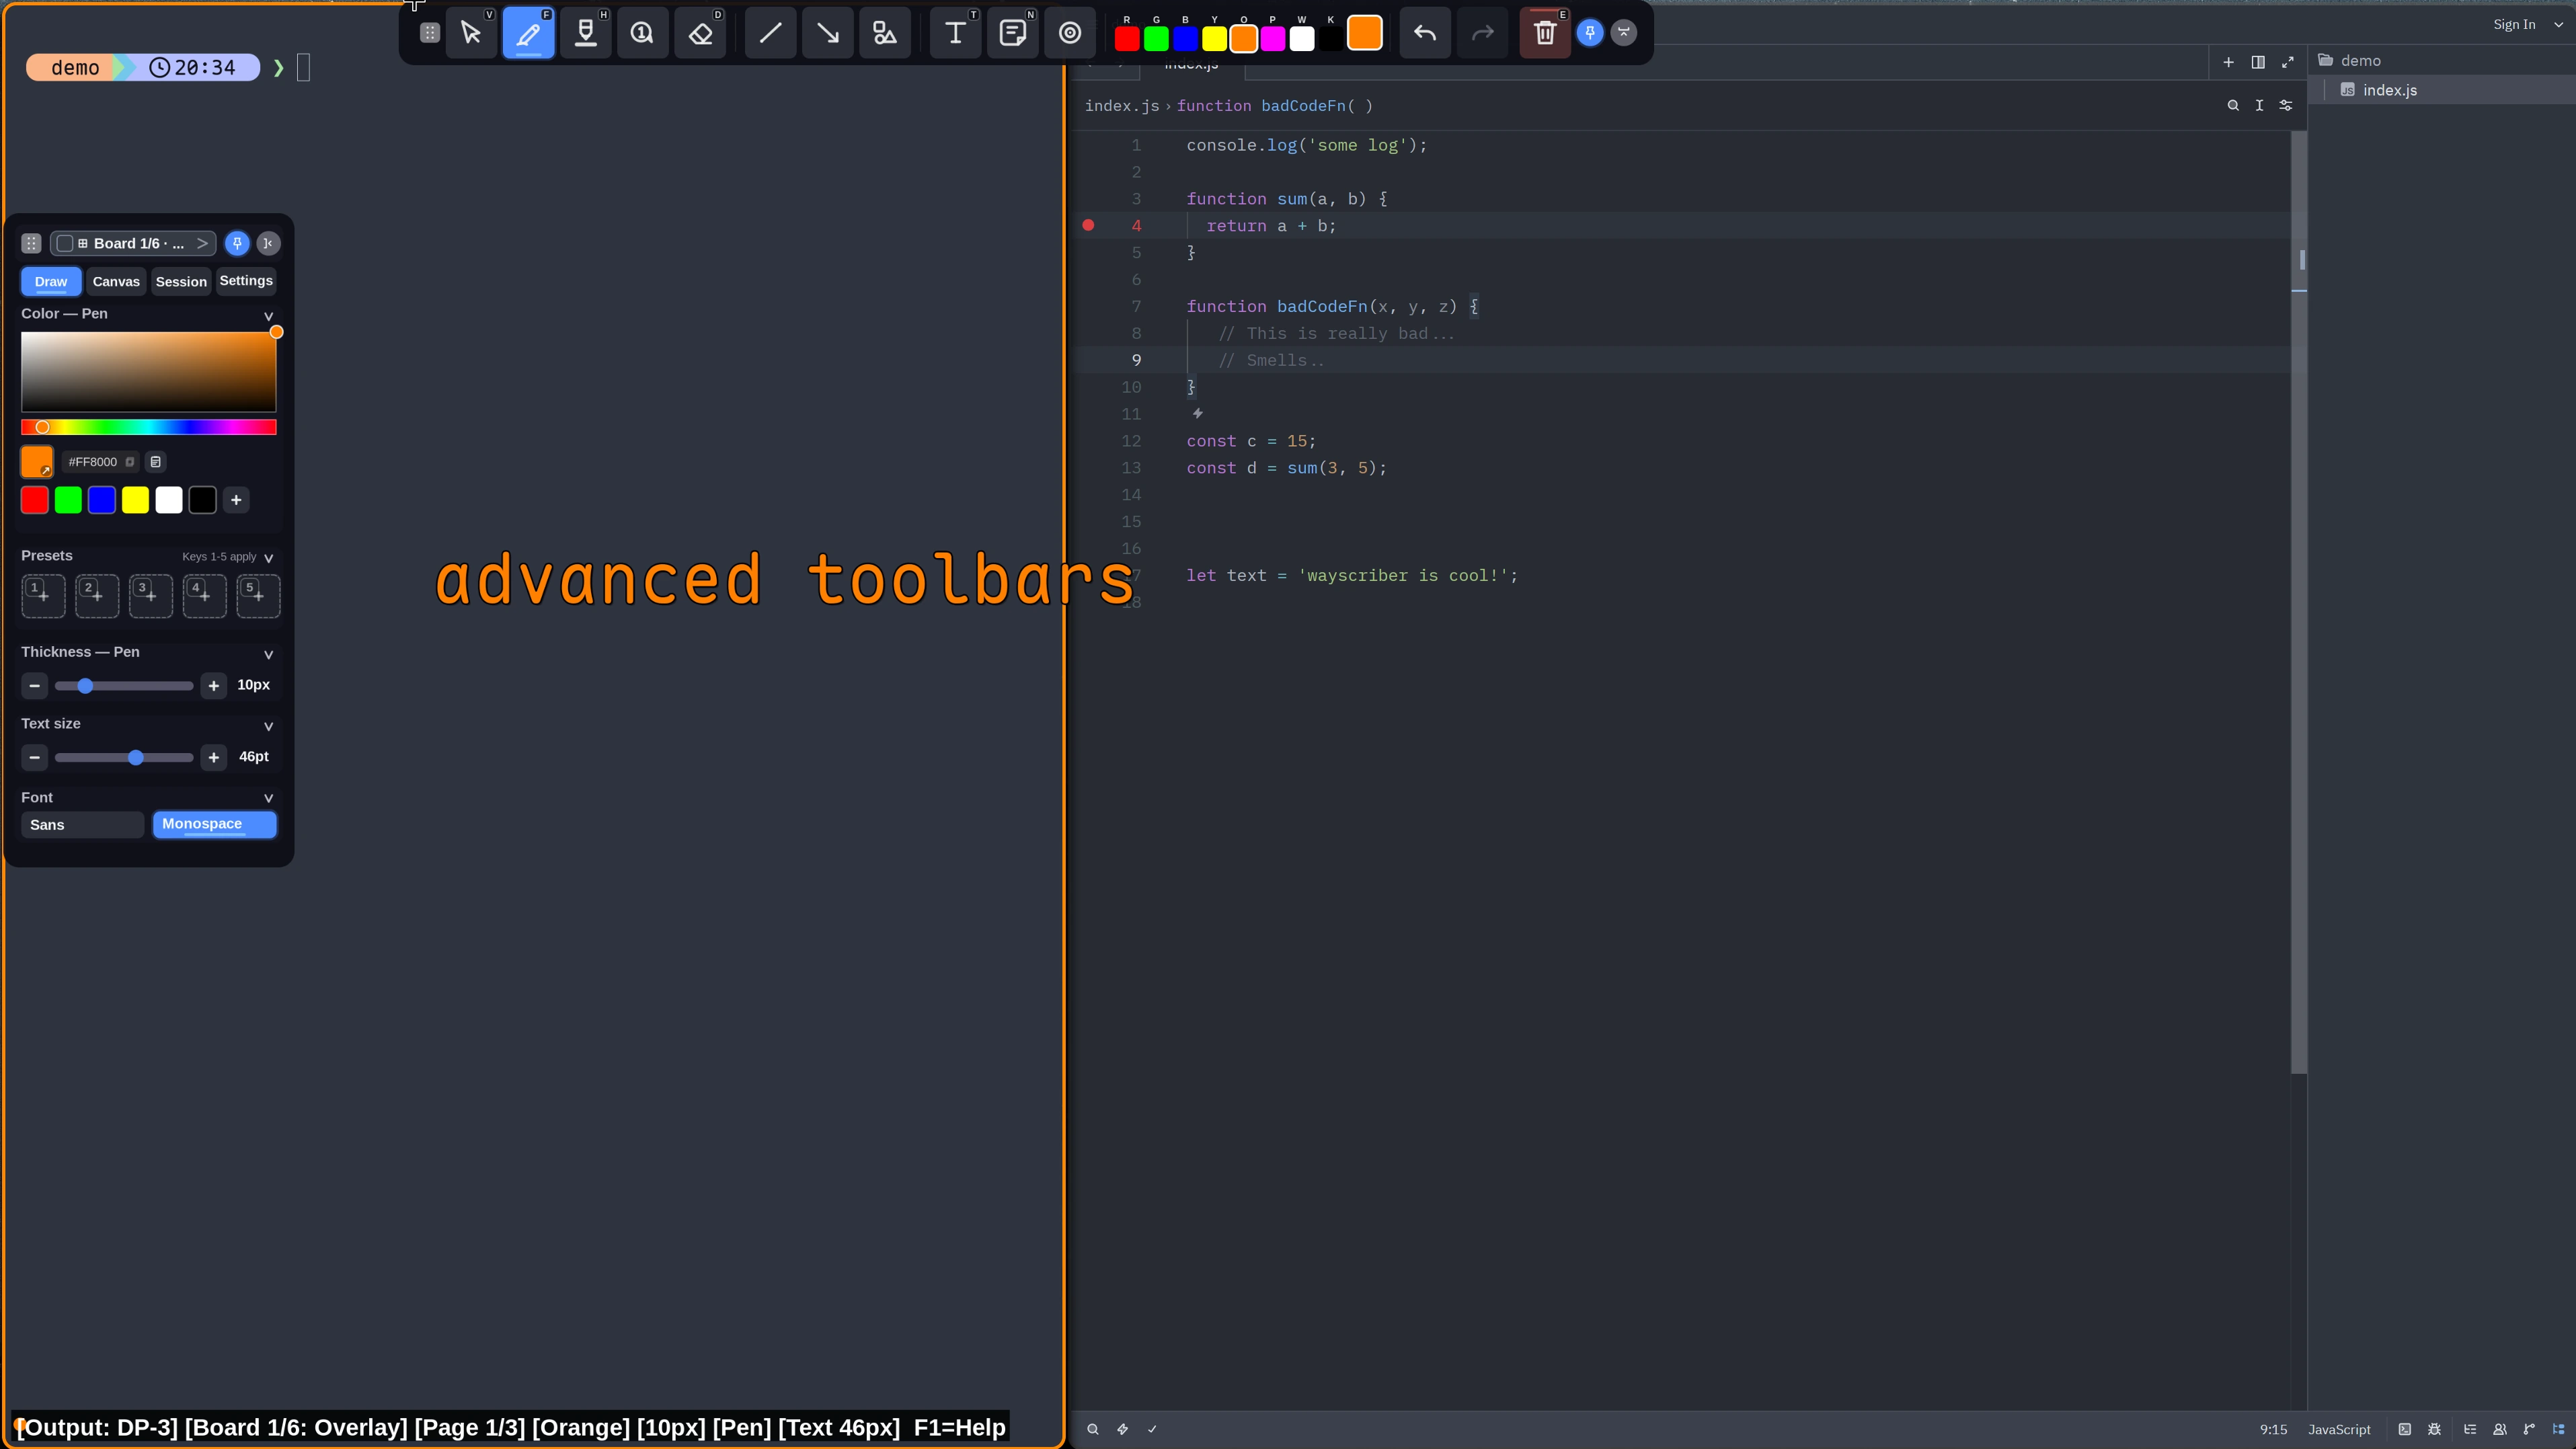Switch to the Draw tab
The height and width of the screenshot is (1449, 2576).
pyautogui.click(x=51, y=281)
